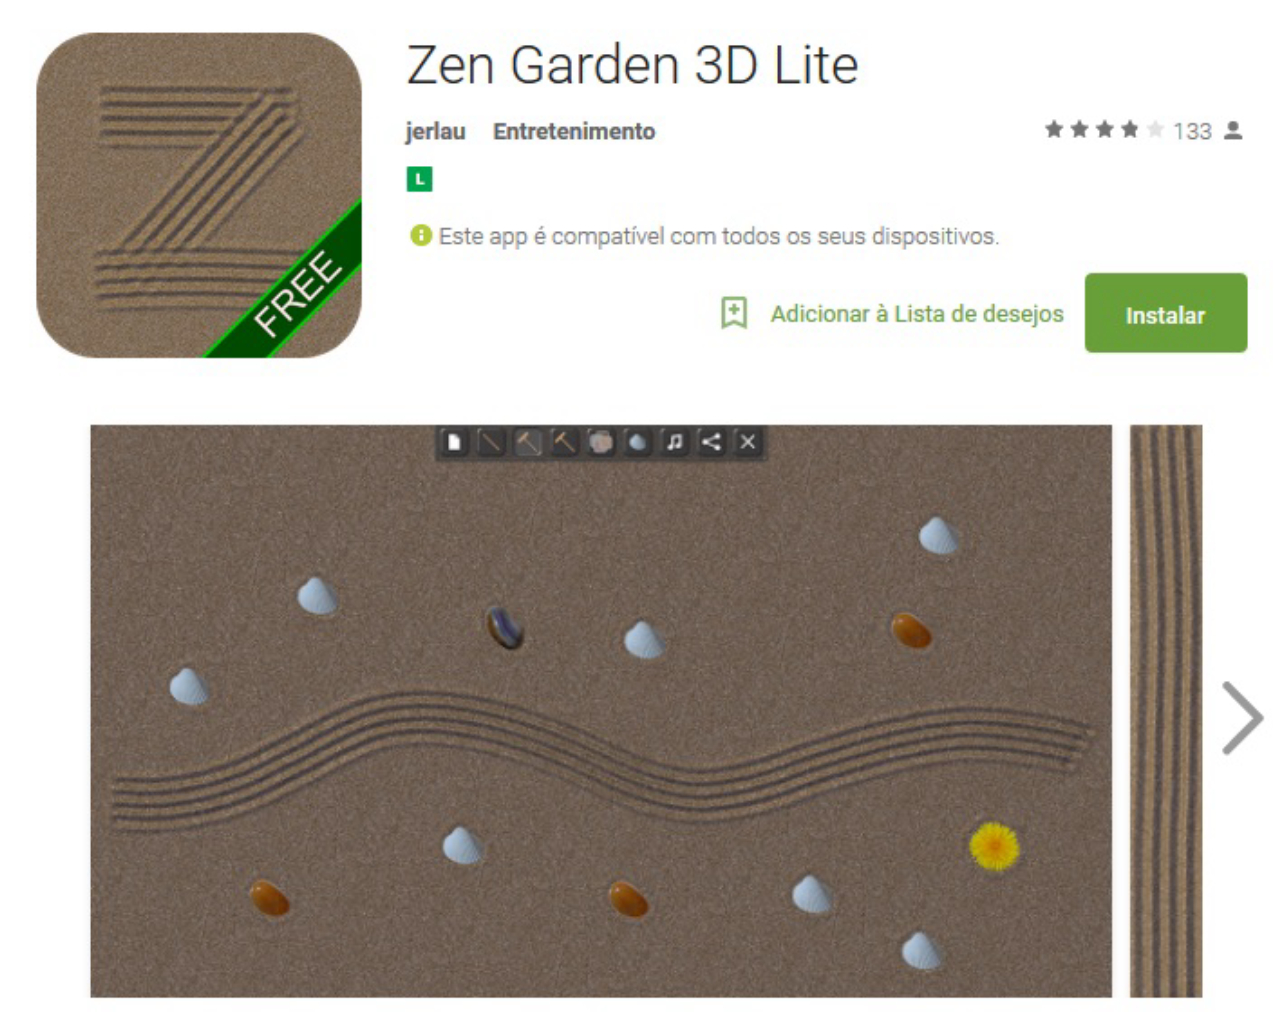
Task: Click Adicionar à Lista de desejos
Action: pyautogui.click(x=917, y=314)
